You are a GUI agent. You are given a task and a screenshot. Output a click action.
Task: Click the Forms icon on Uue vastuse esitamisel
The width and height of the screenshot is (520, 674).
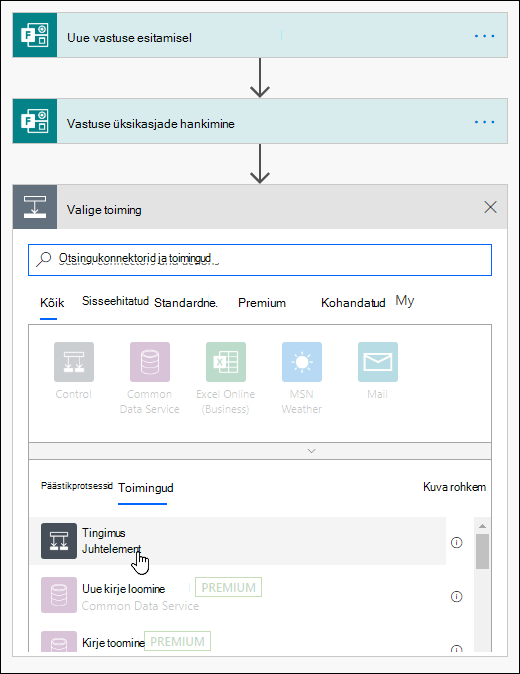tap(35, 35)
